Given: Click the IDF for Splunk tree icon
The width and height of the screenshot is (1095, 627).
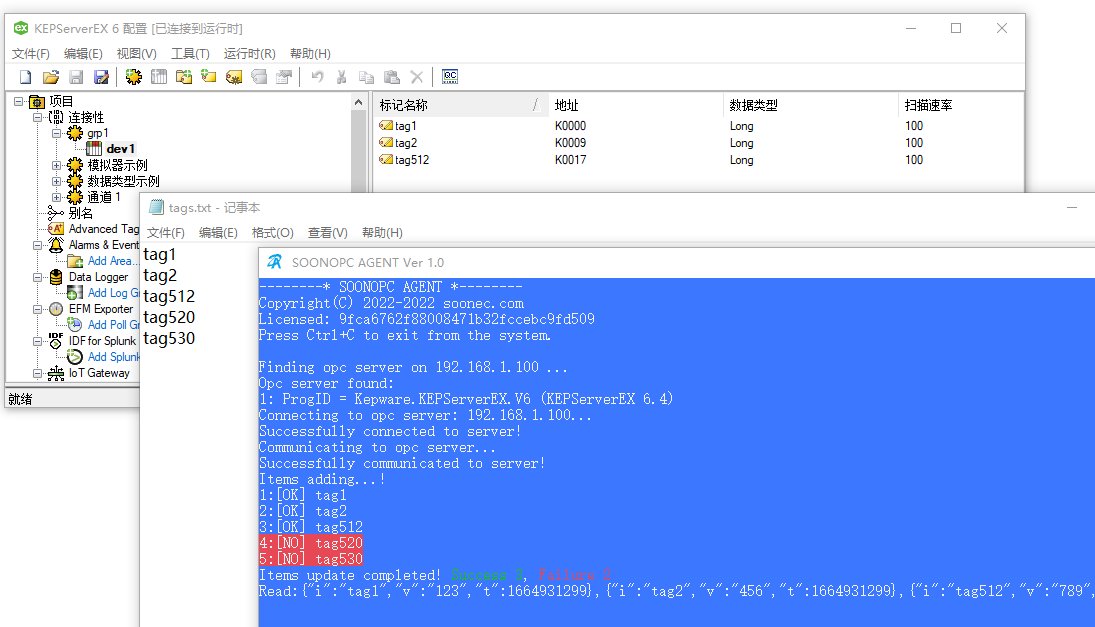Looking at the screenshot, I should pos(56,341).
